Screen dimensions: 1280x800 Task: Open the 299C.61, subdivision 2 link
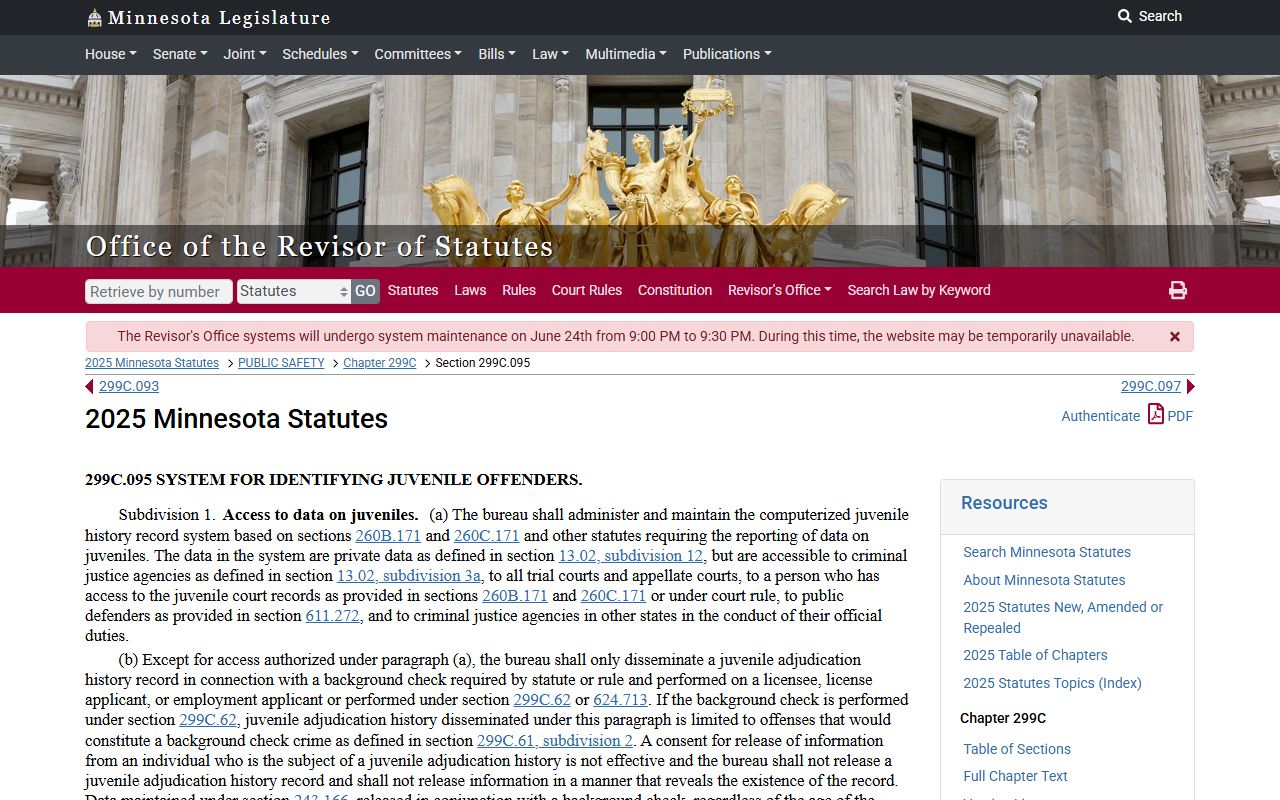click(555, 740)
